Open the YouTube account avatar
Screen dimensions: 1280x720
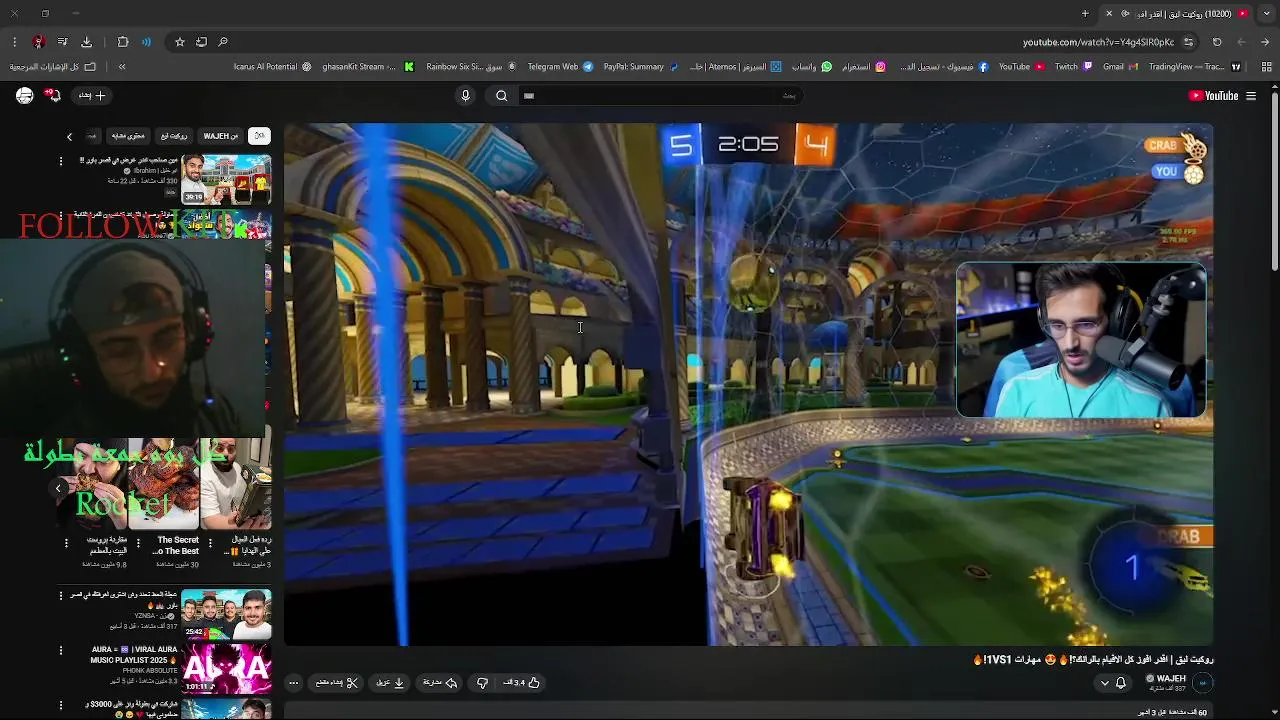25,96
